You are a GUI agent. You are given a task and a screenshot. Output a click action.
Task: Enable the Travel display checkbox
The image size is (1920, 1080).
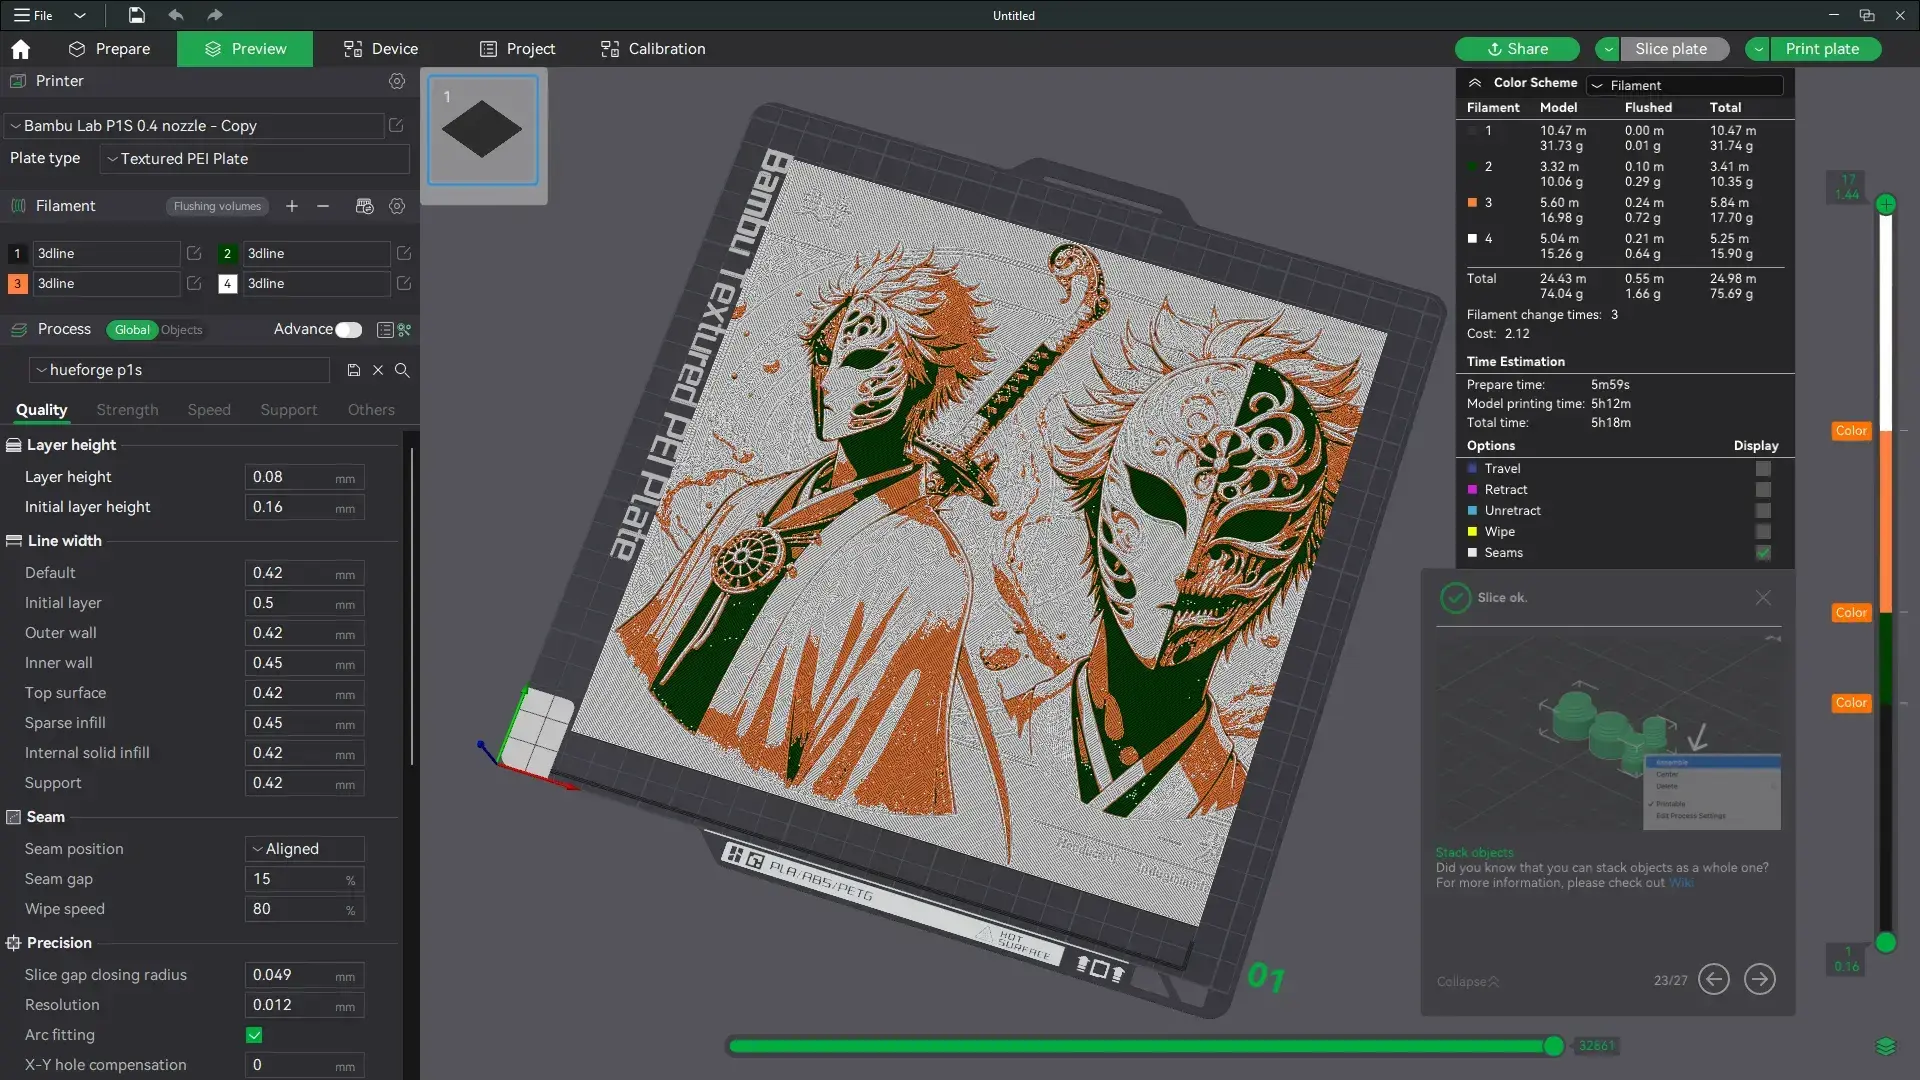[x=1763, y=468]
